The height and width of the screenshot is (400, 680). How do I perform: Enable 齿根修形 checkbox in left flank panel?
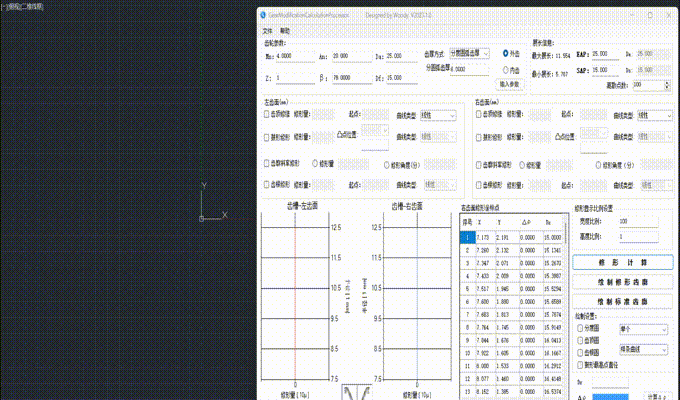pyautogui.click(x=267, y=184)
